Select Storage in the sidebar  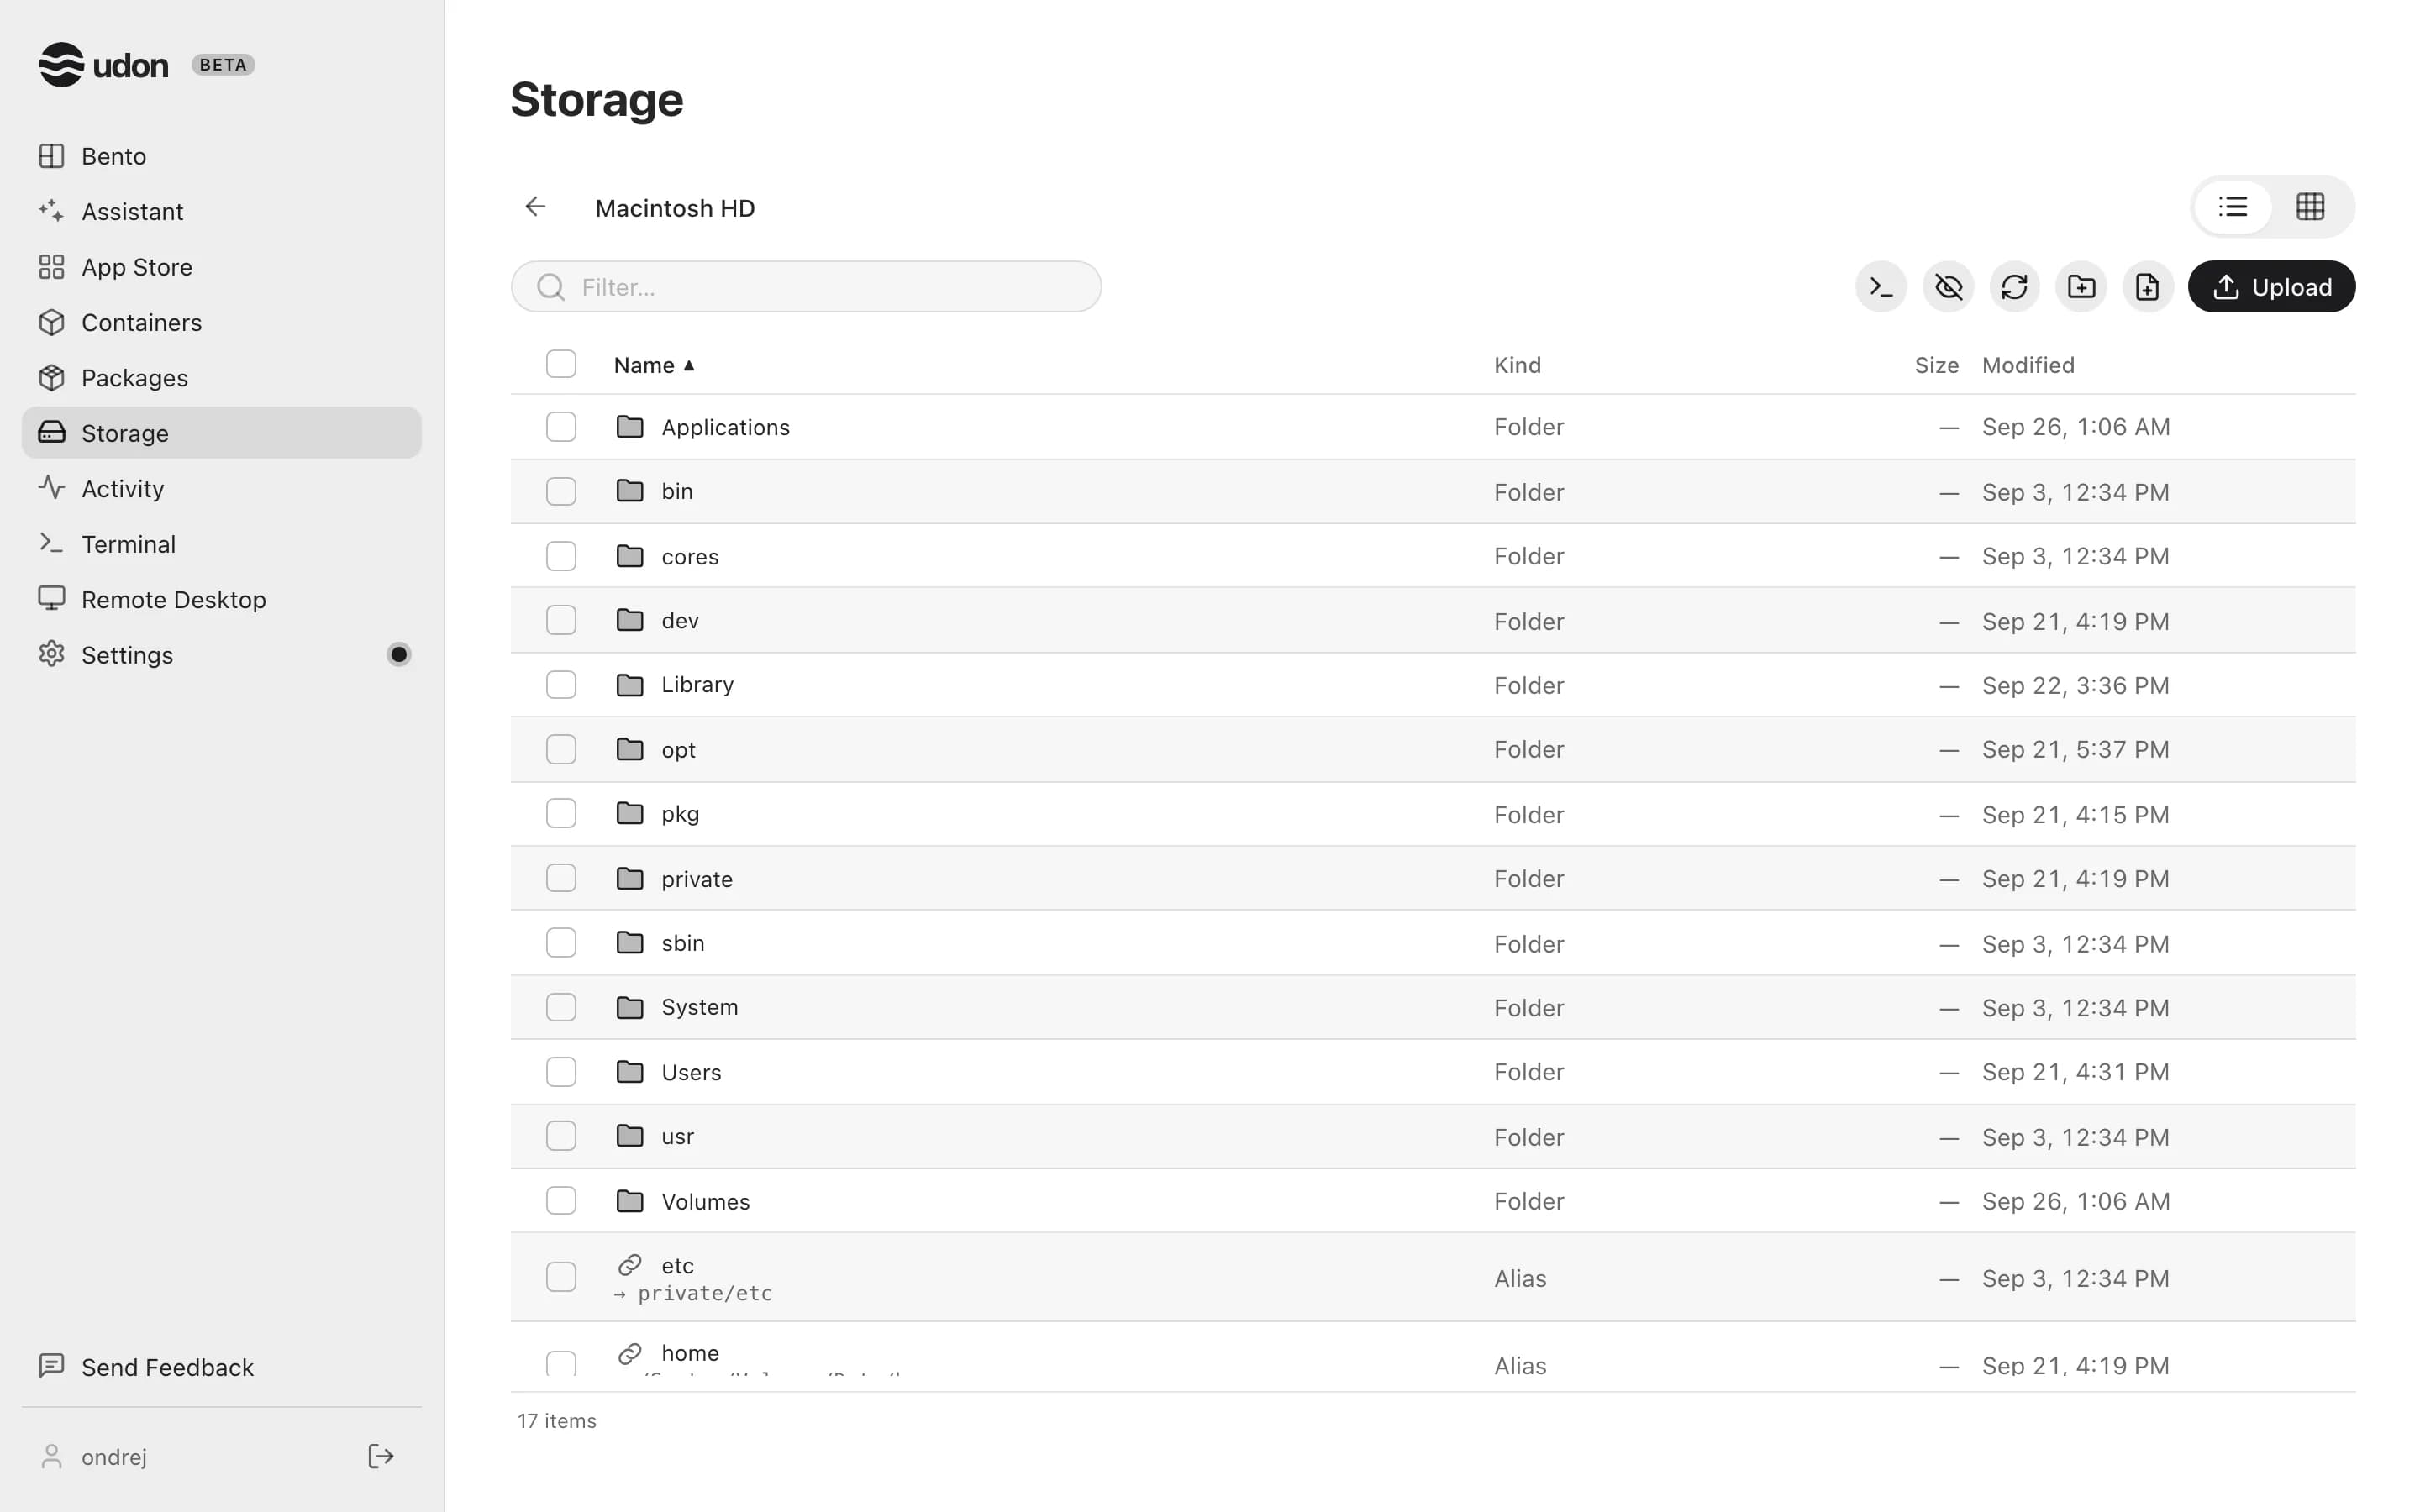click(221, 433)
